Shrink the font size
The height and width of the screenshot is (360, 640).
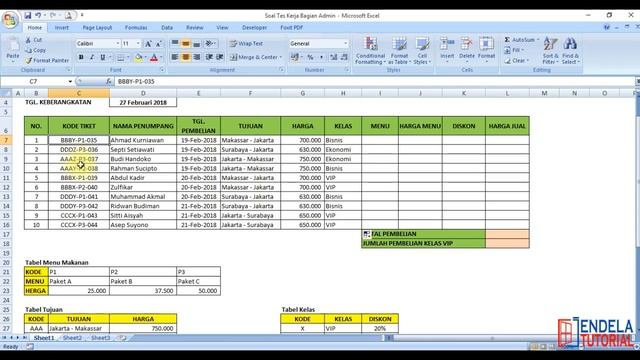(158, 44)
